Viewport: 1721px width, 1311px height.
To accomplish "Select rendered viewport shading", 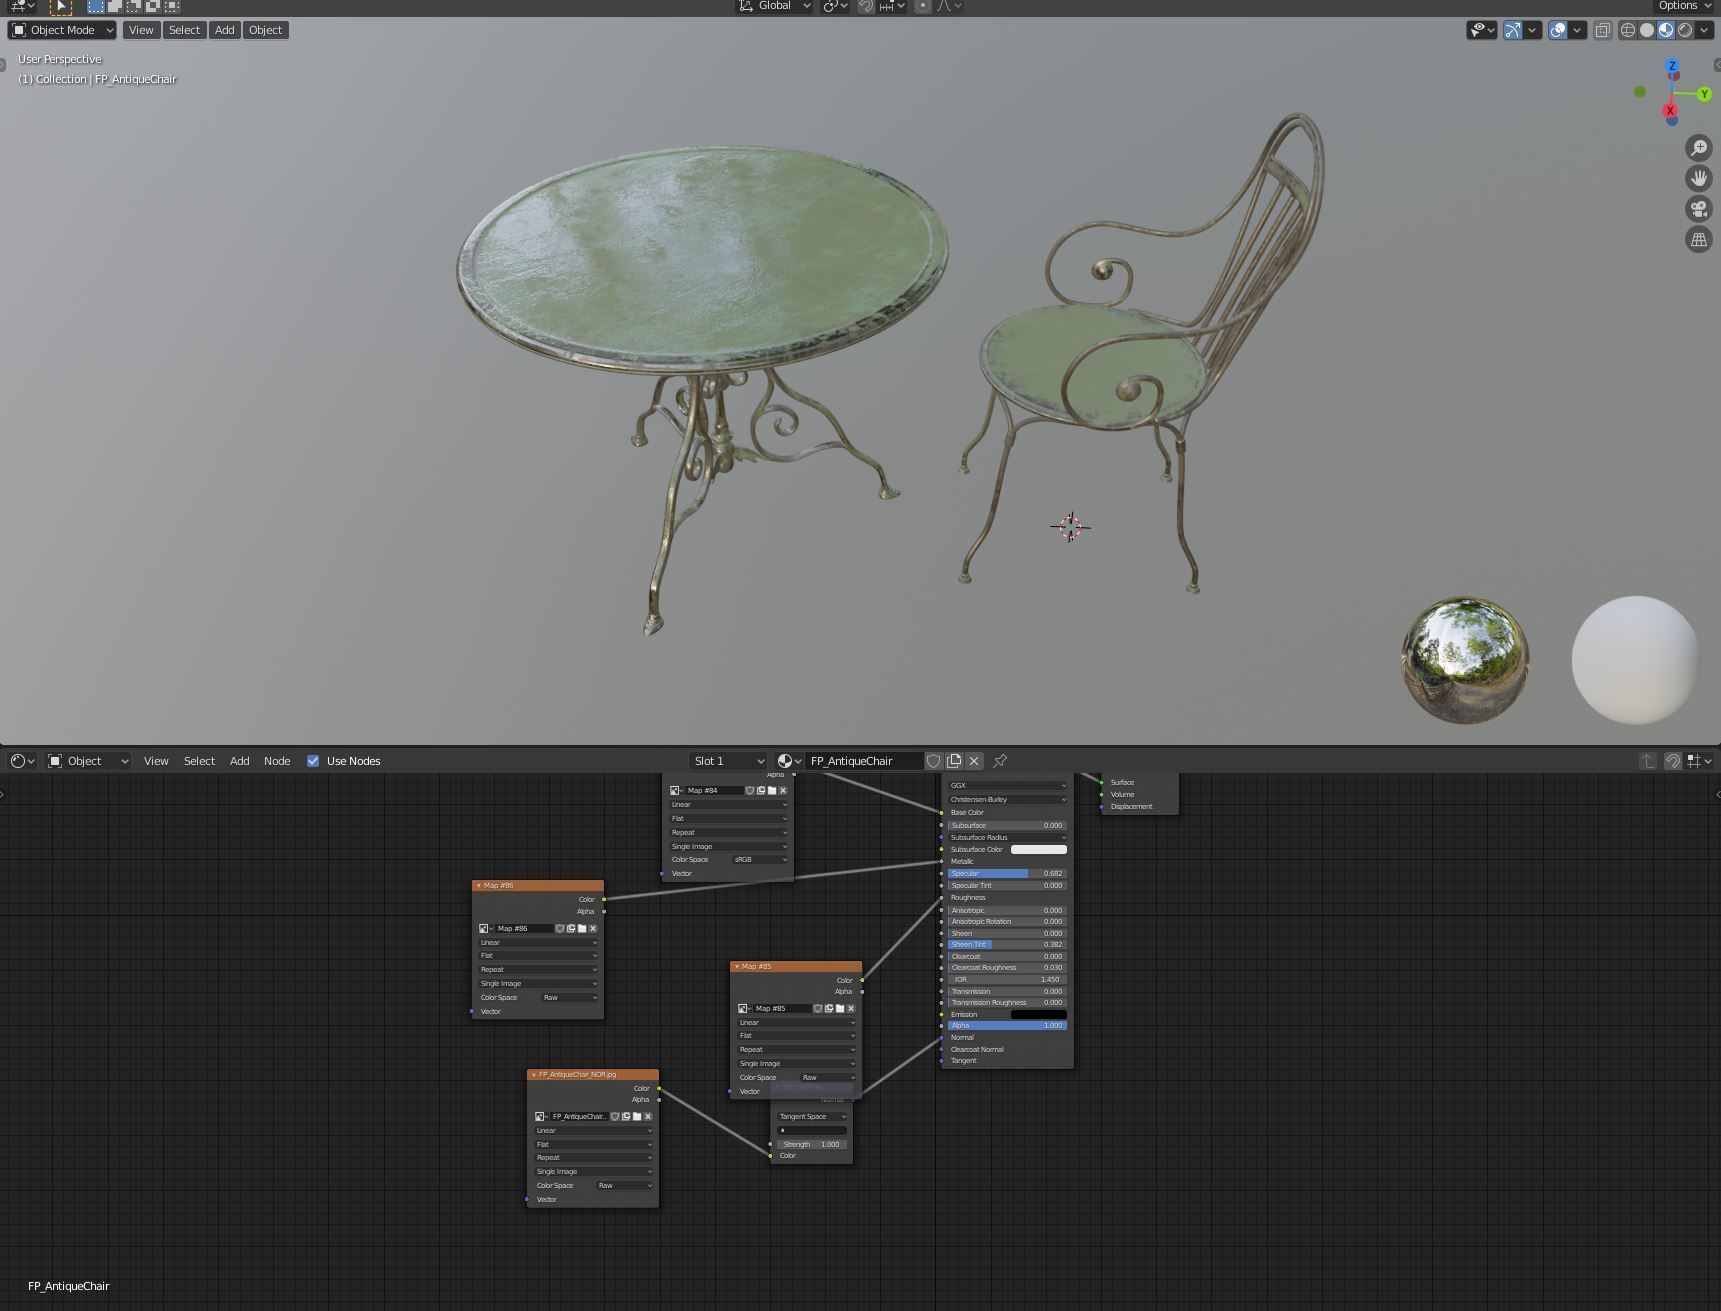I will pyautogui.click(x=1685, y=30).
